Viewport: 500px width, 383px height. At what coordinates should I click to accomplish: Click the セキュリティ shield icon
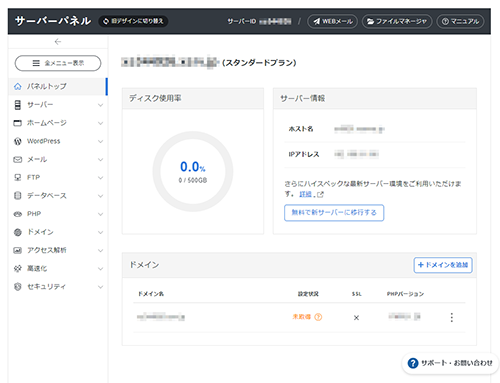pyautogui.click(x=18, y=287)
